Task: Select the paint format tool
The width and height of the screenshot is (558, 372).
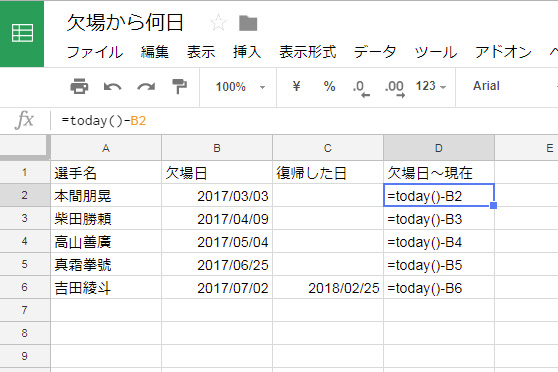Action: pos(180,87)
